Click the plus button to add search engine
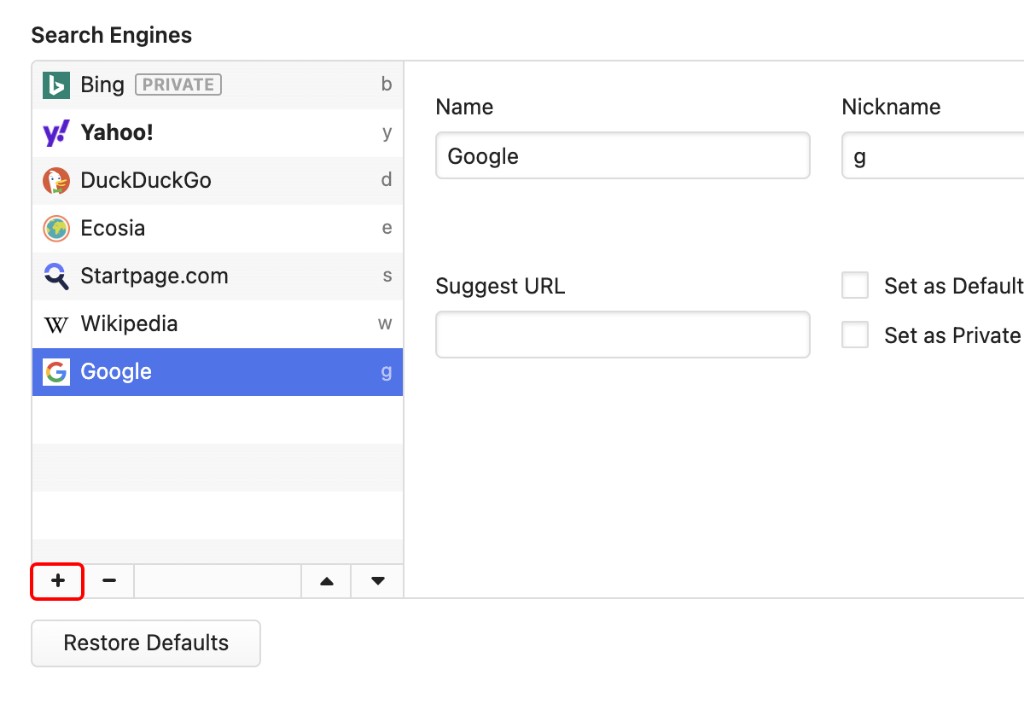 point(57,581)
